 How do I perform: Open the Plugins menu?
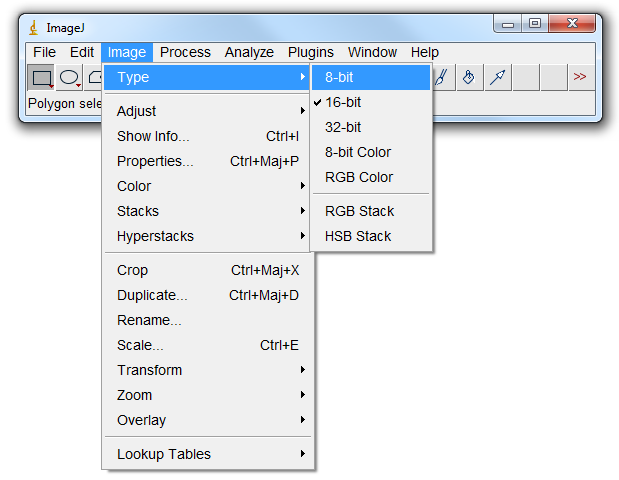[311, 52]
